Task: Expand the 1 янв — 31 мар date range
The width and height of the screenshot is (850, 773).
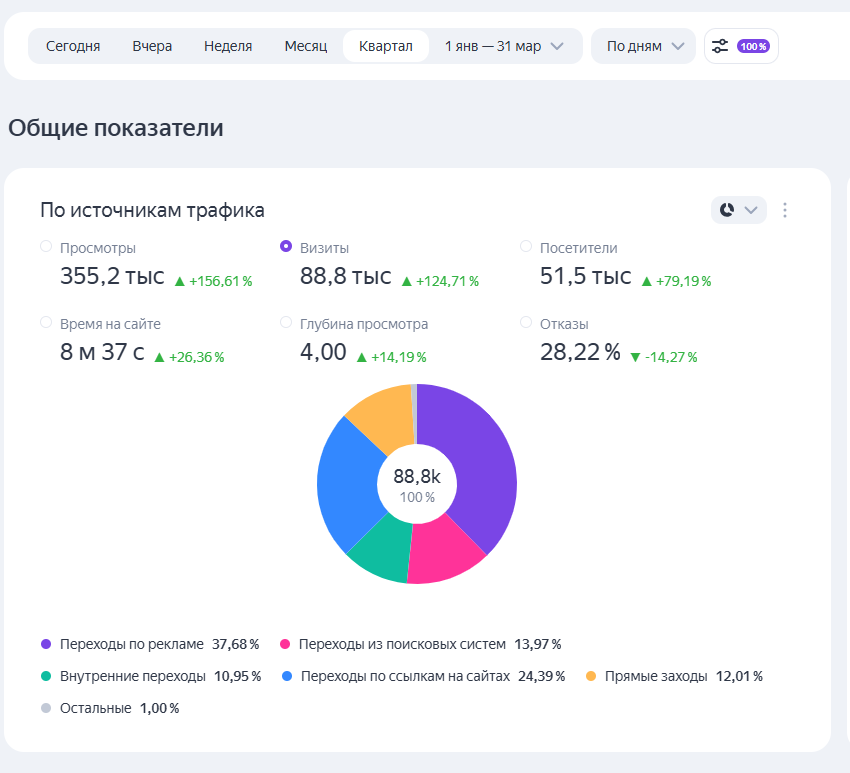Action: 505,46
